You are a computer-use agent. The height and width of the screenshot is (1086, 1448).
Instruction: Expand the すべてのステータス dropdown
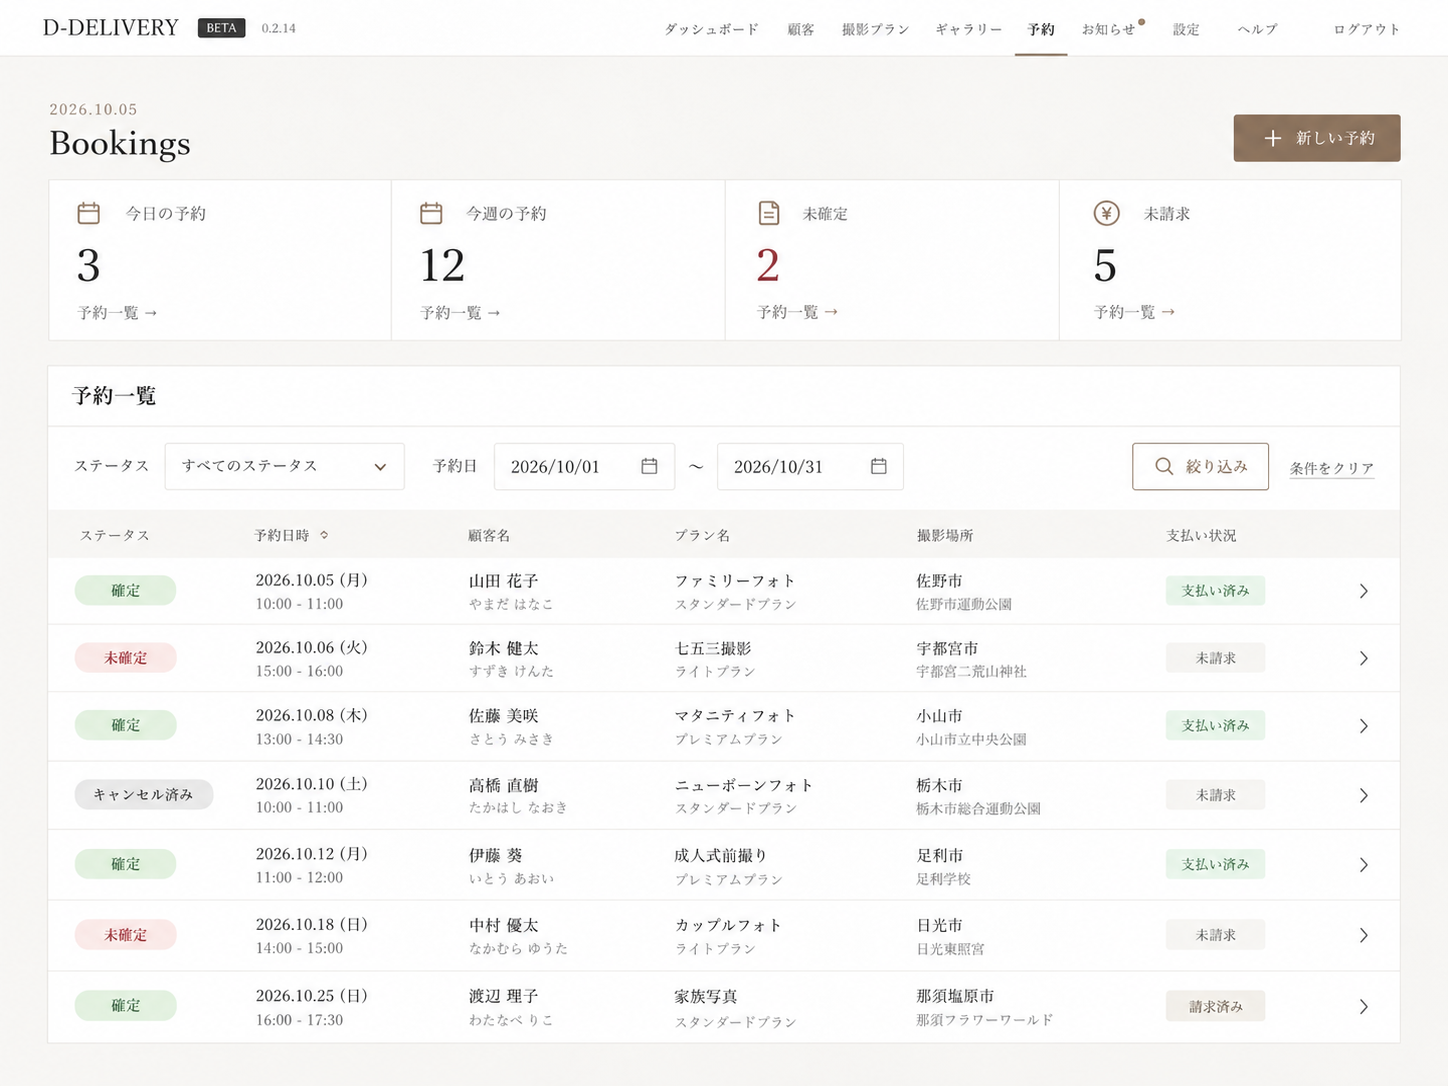coord(284,466)
